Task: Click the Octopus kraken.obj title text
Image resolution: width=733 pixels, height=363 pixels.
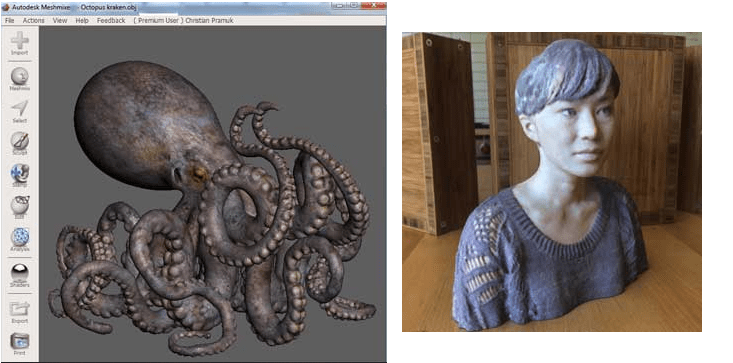Action: [107, 7]
